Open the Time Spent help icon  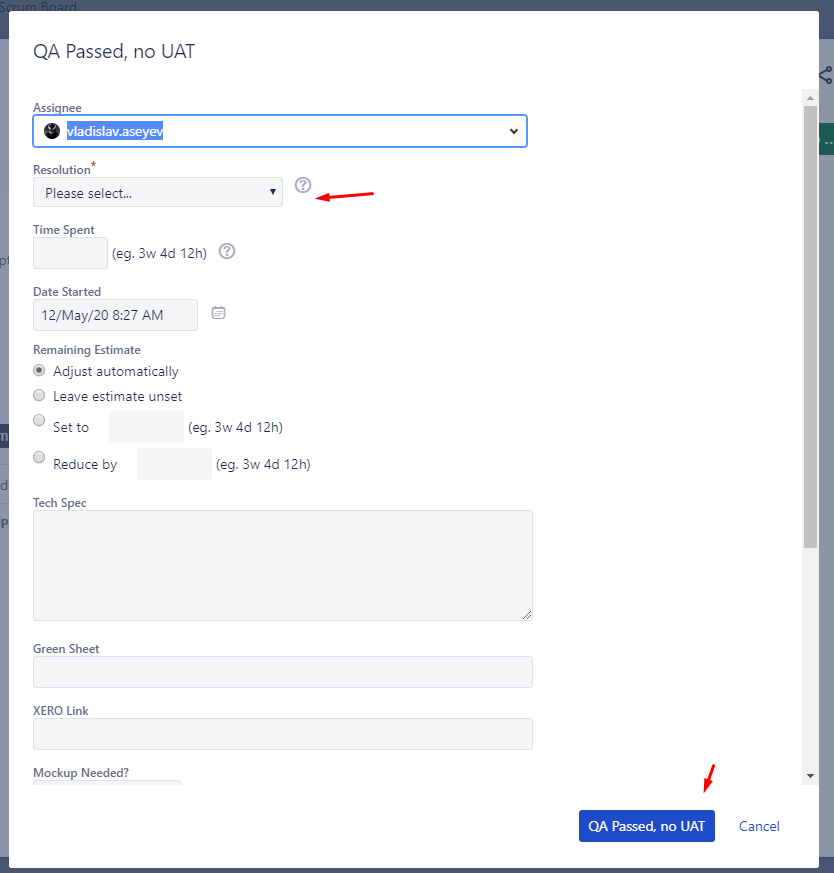[227, 251]
